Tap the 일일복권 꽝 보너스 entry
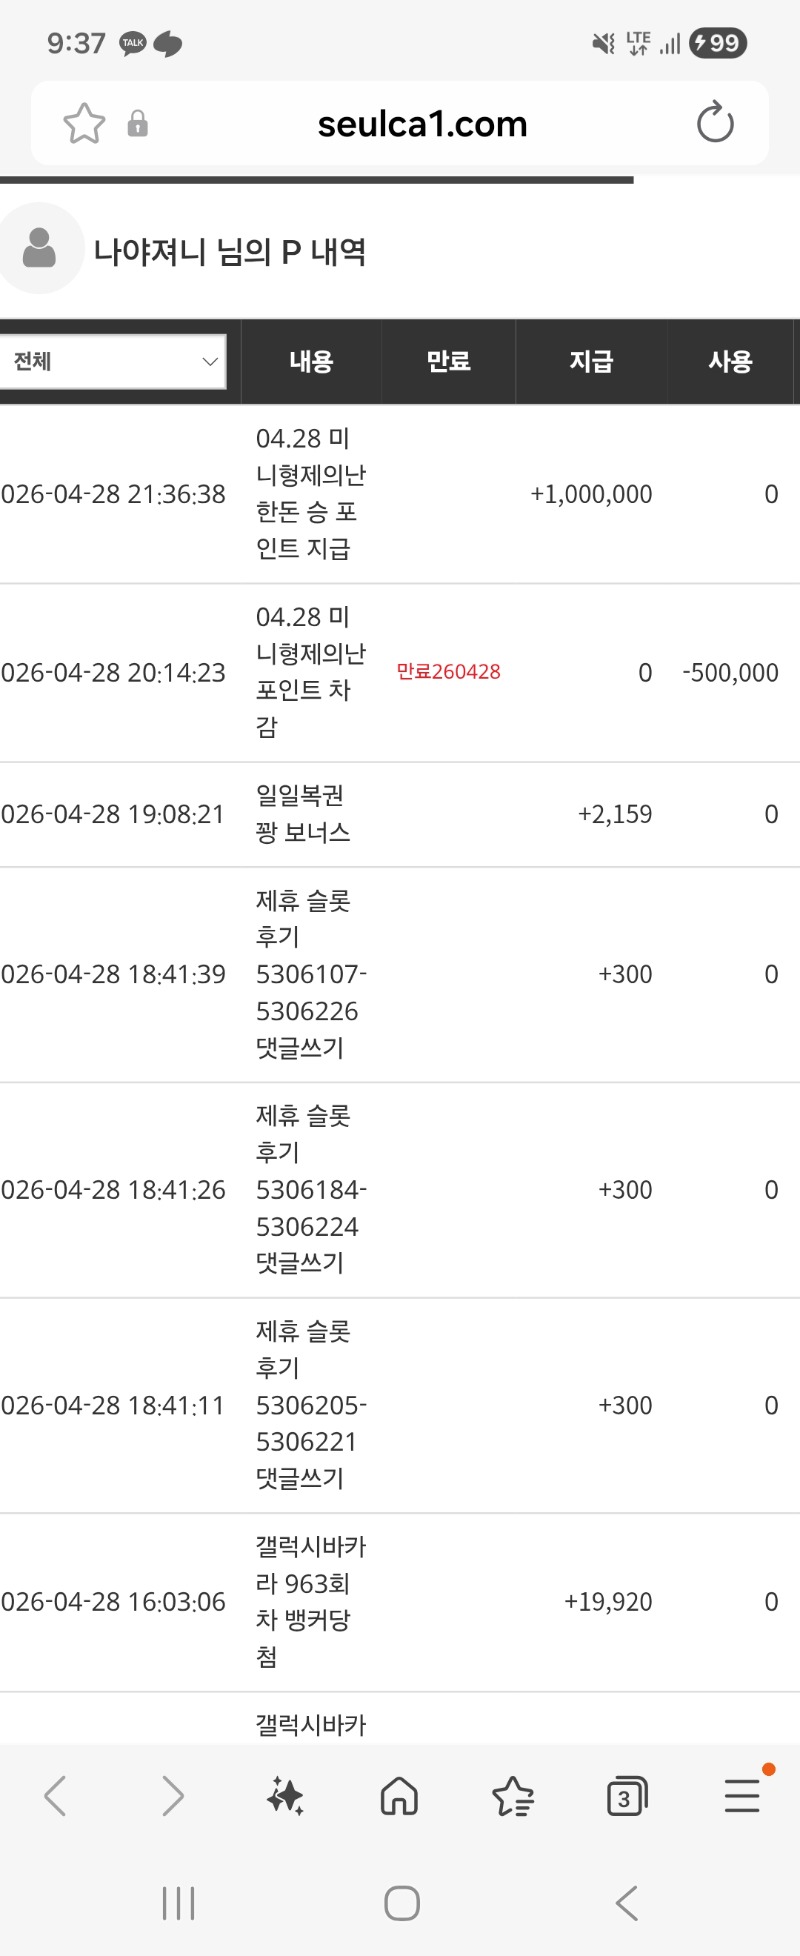Viewport: 800px width, 1956px height. click(303, 814)
